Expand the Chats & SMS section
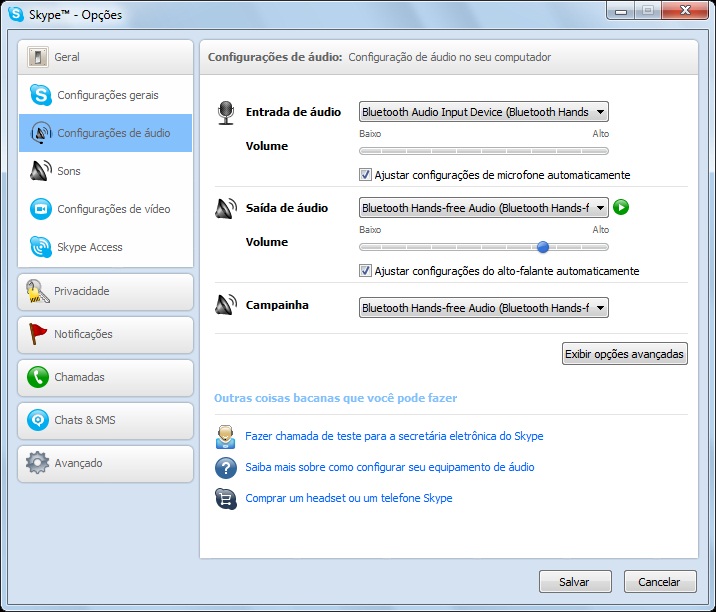 coord(105,420)
